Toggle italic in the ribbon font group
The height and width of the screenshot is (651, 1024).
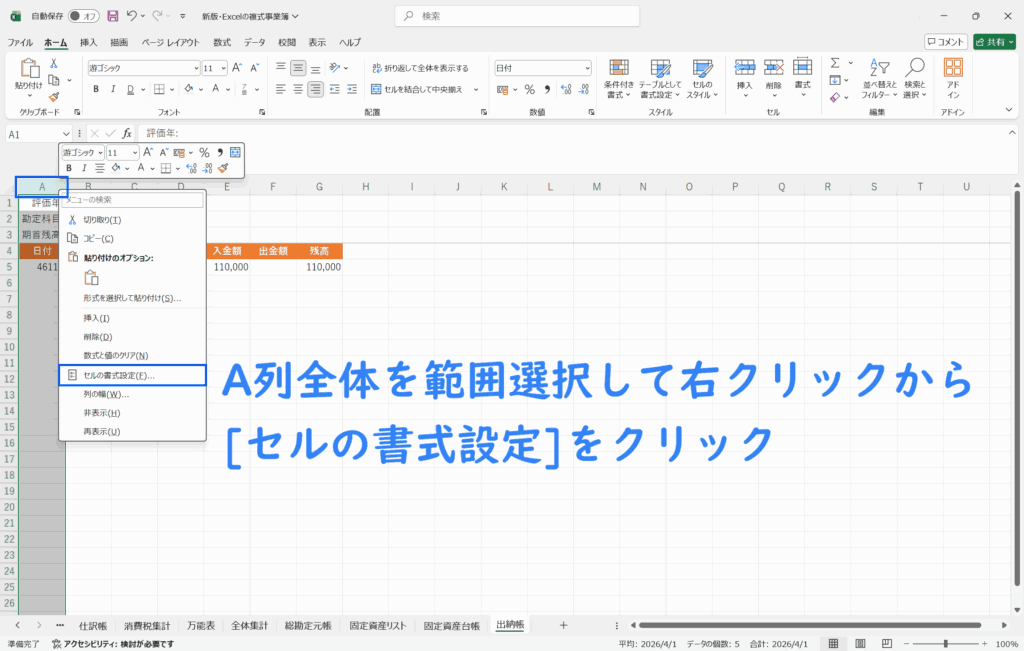point(113,88)
